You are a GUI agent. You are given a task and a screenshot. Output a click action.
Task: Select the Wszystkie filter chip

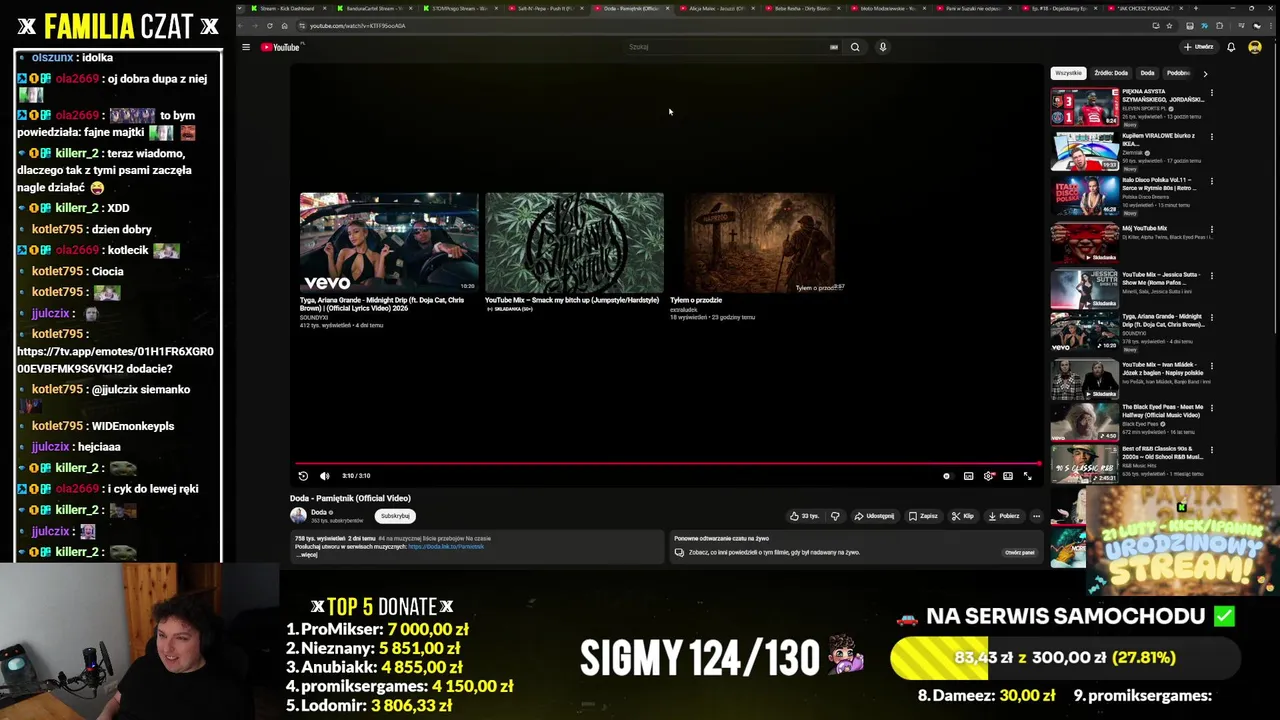pos(1068,73)
